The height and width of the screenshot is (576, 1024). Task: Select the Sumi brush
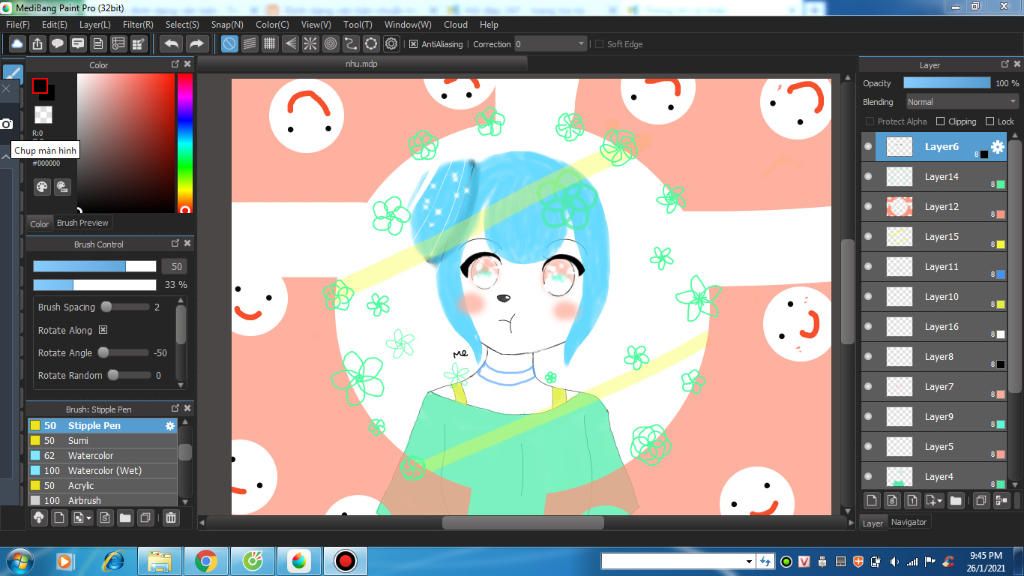(103, 441)
